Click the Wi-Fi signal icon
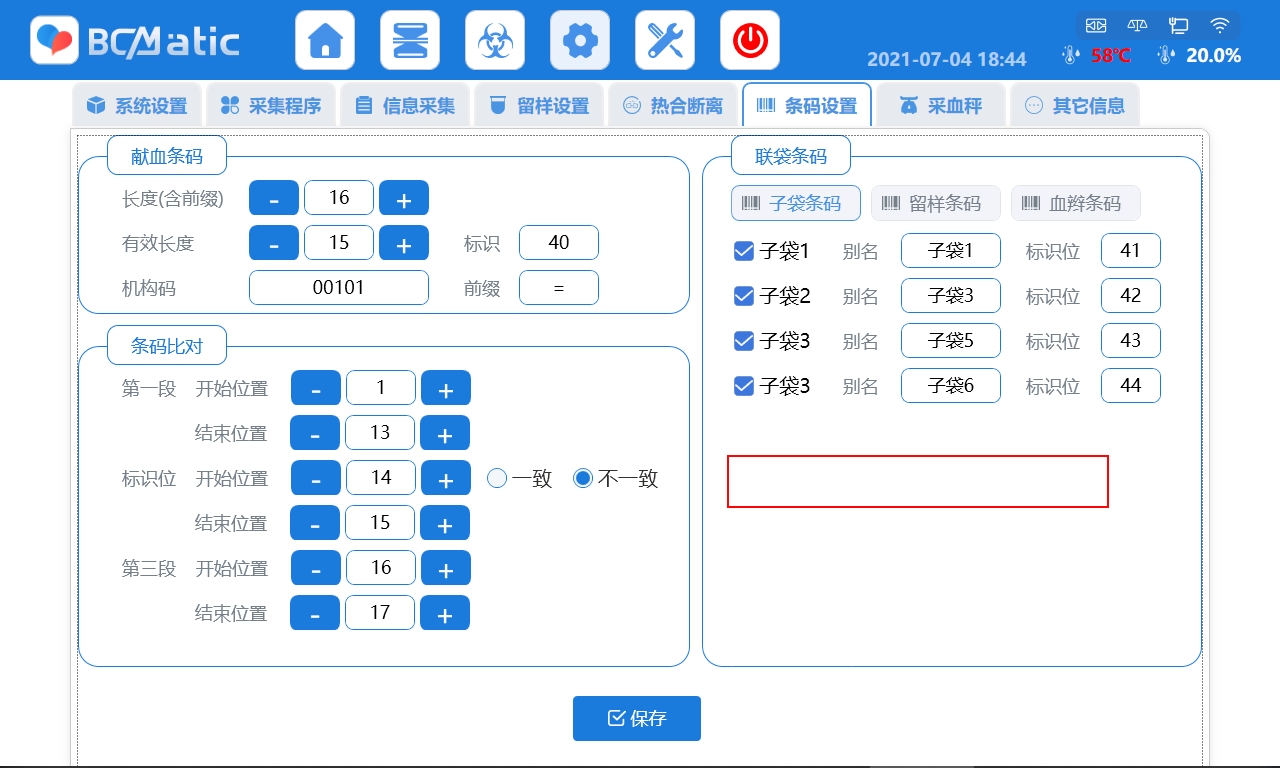The width and height of the screenshot is (1280, 768). 1220,25
